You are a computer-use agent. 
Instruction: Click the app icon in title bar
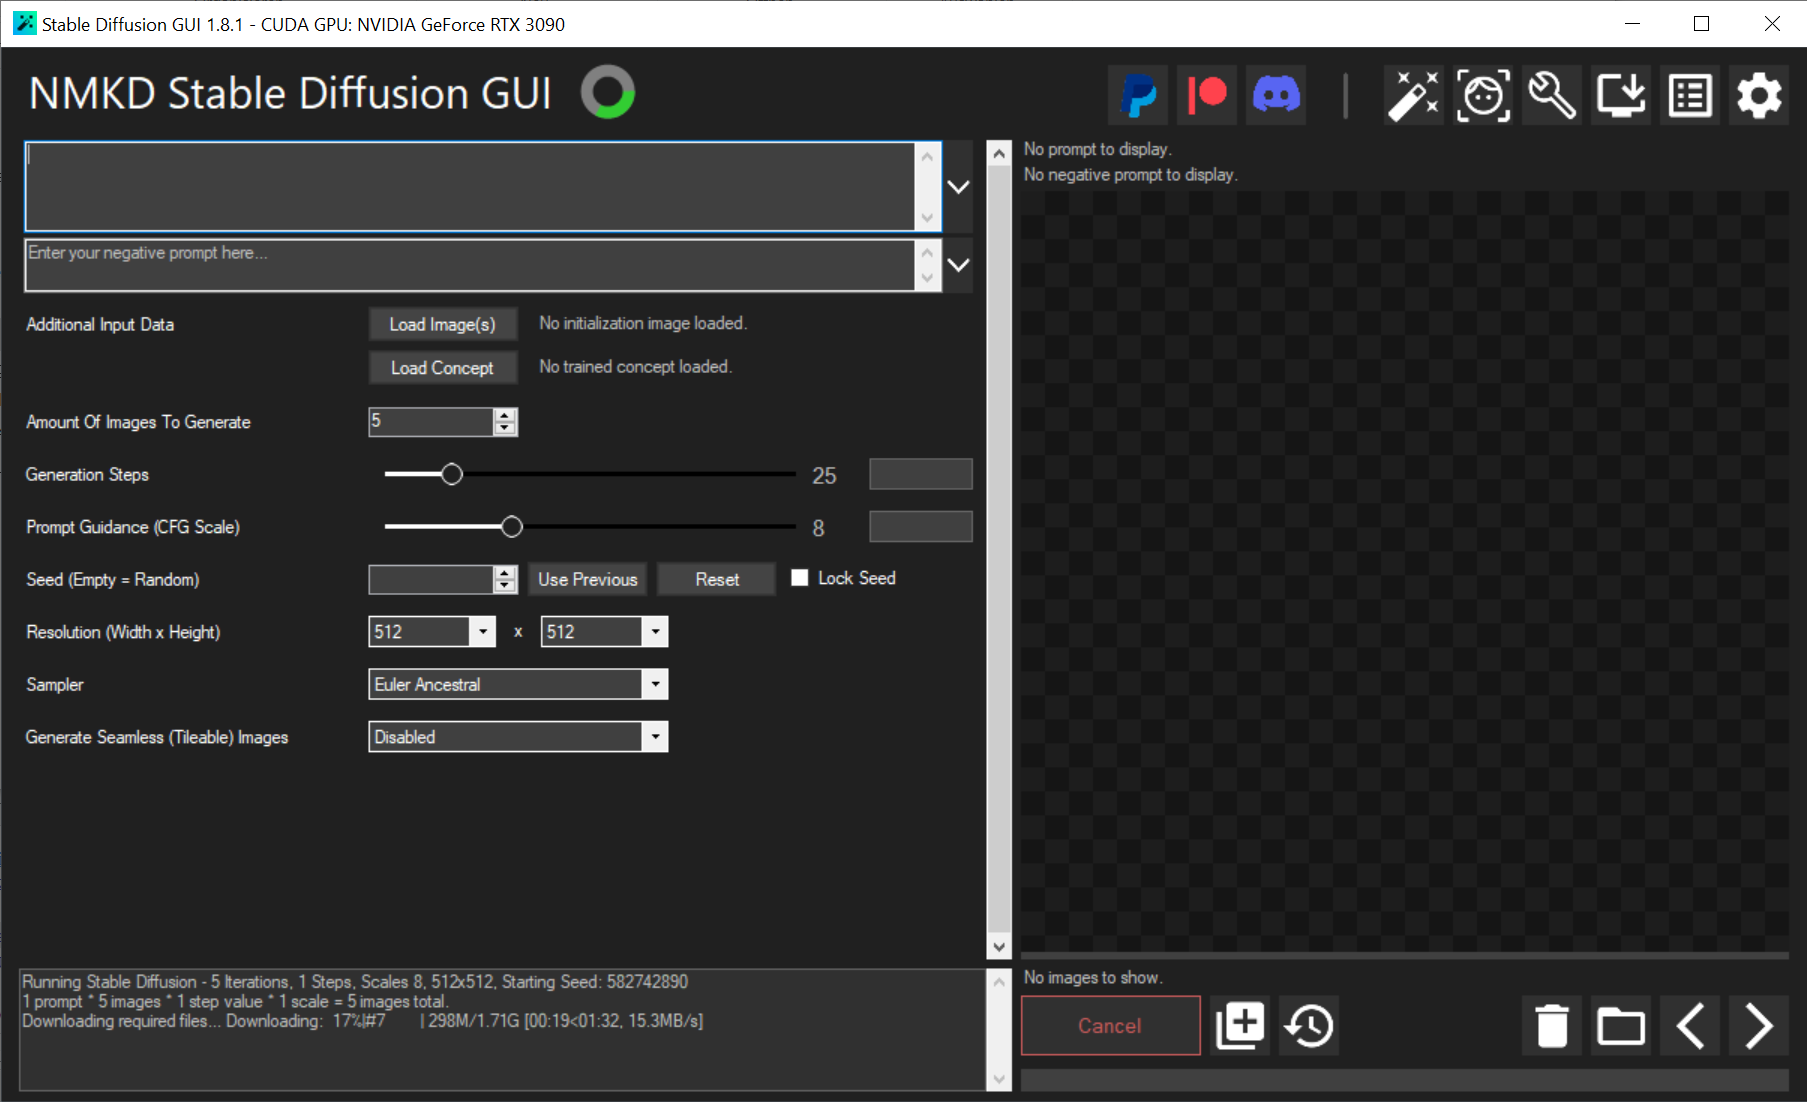(24, 23)
